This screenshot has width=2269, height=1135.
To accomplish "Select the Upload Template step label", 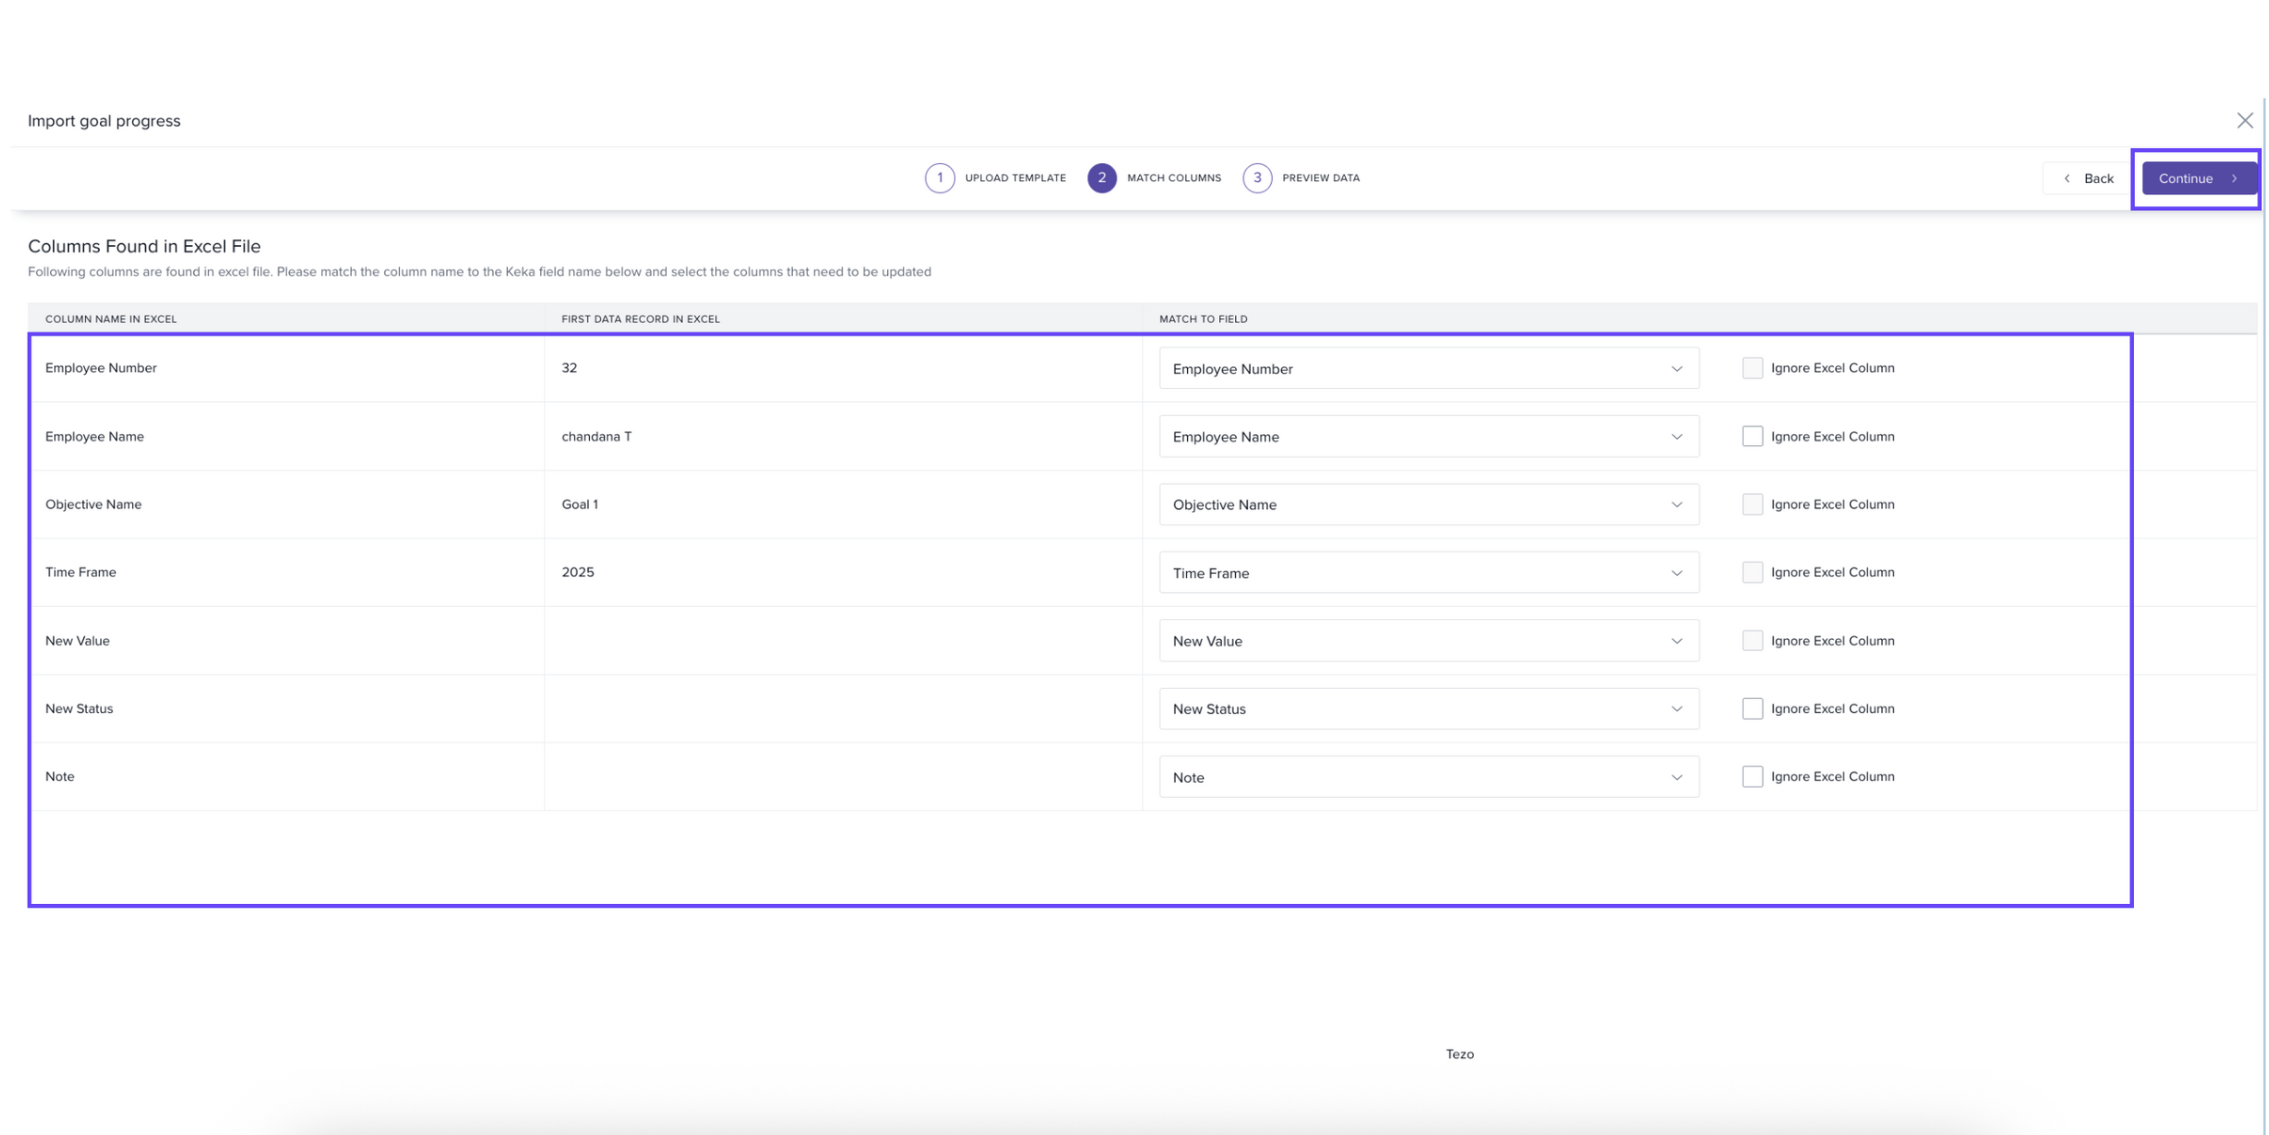I will (x=1014, y=178).
